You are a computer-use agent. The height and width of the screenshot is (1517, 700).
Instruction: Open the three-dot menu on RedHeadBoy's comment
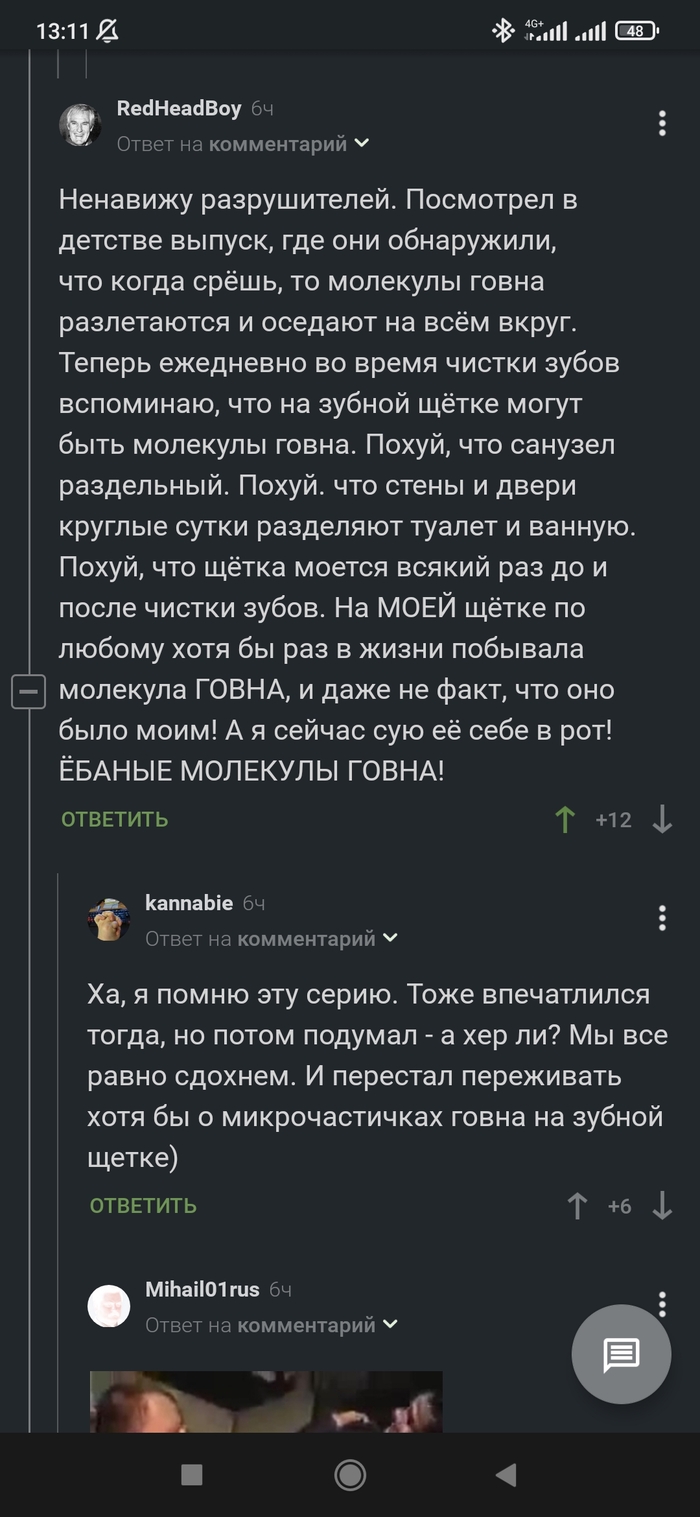point(661,122)
